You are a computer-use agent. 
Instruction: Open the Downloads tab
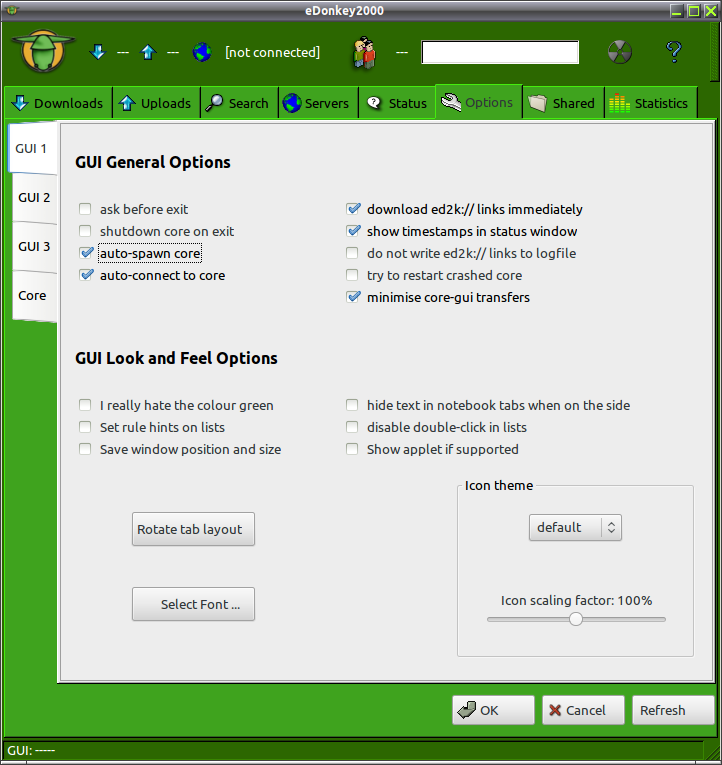tap(59, 103)
